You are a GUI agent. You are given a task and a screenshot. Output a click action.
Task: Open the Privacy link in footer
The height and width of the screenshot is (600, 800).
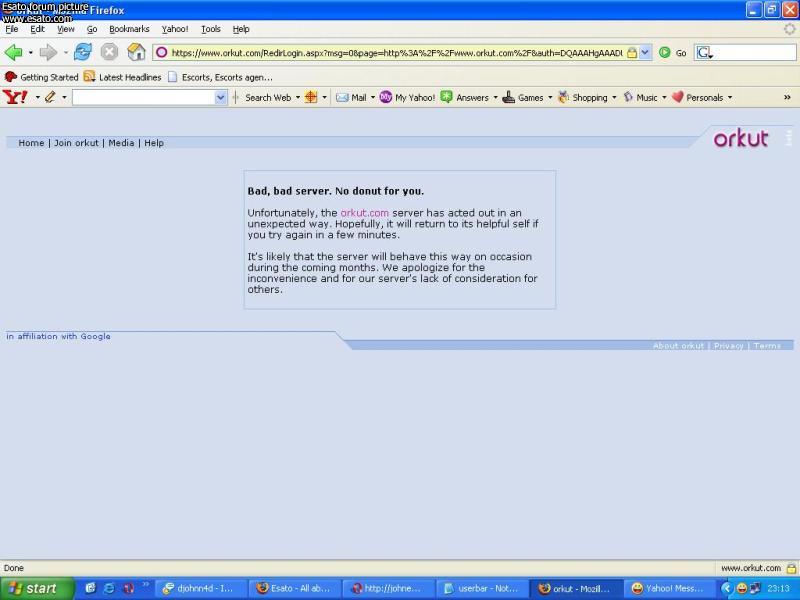pos(728,346)
